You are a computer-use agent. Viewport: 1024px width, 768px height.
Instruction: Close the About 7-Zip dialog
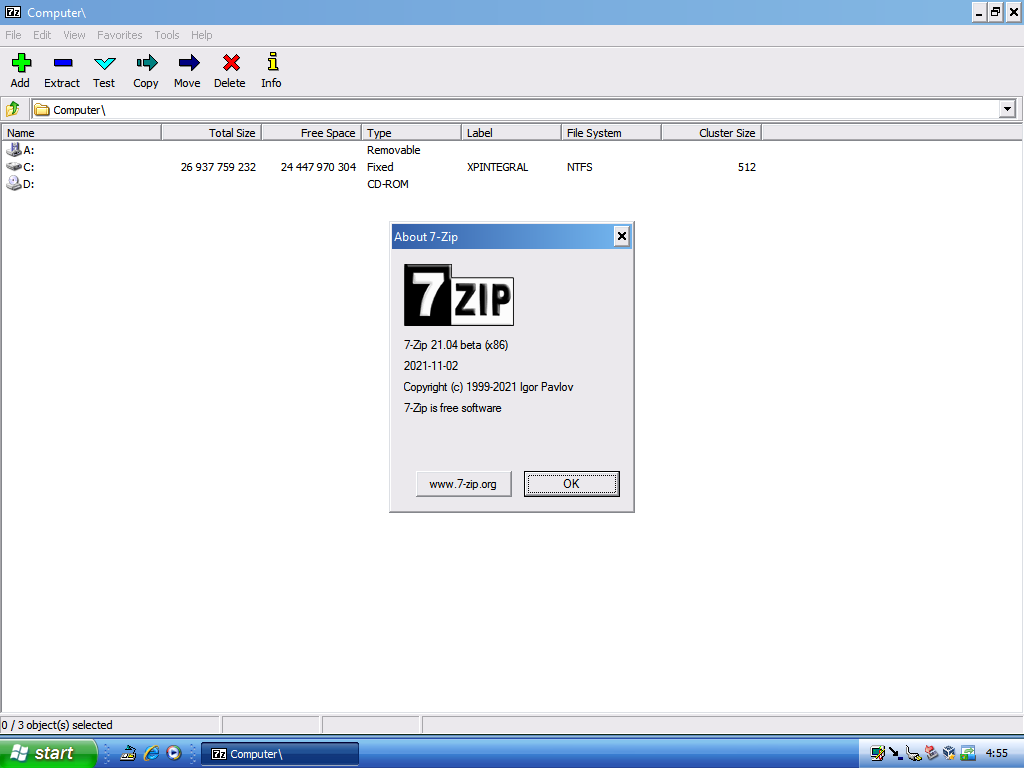click(x=622, y=236)
